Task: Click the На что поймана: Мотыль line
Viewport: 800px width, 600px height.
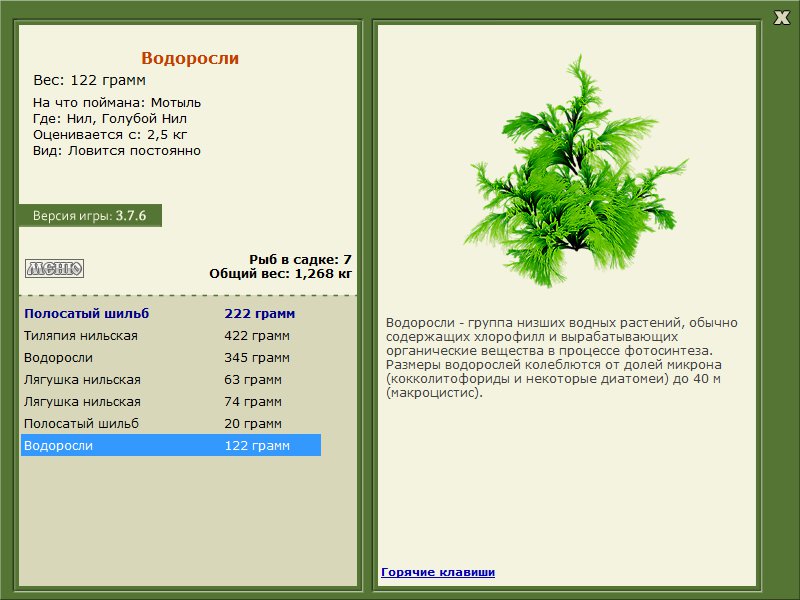Action: point(117,103)
